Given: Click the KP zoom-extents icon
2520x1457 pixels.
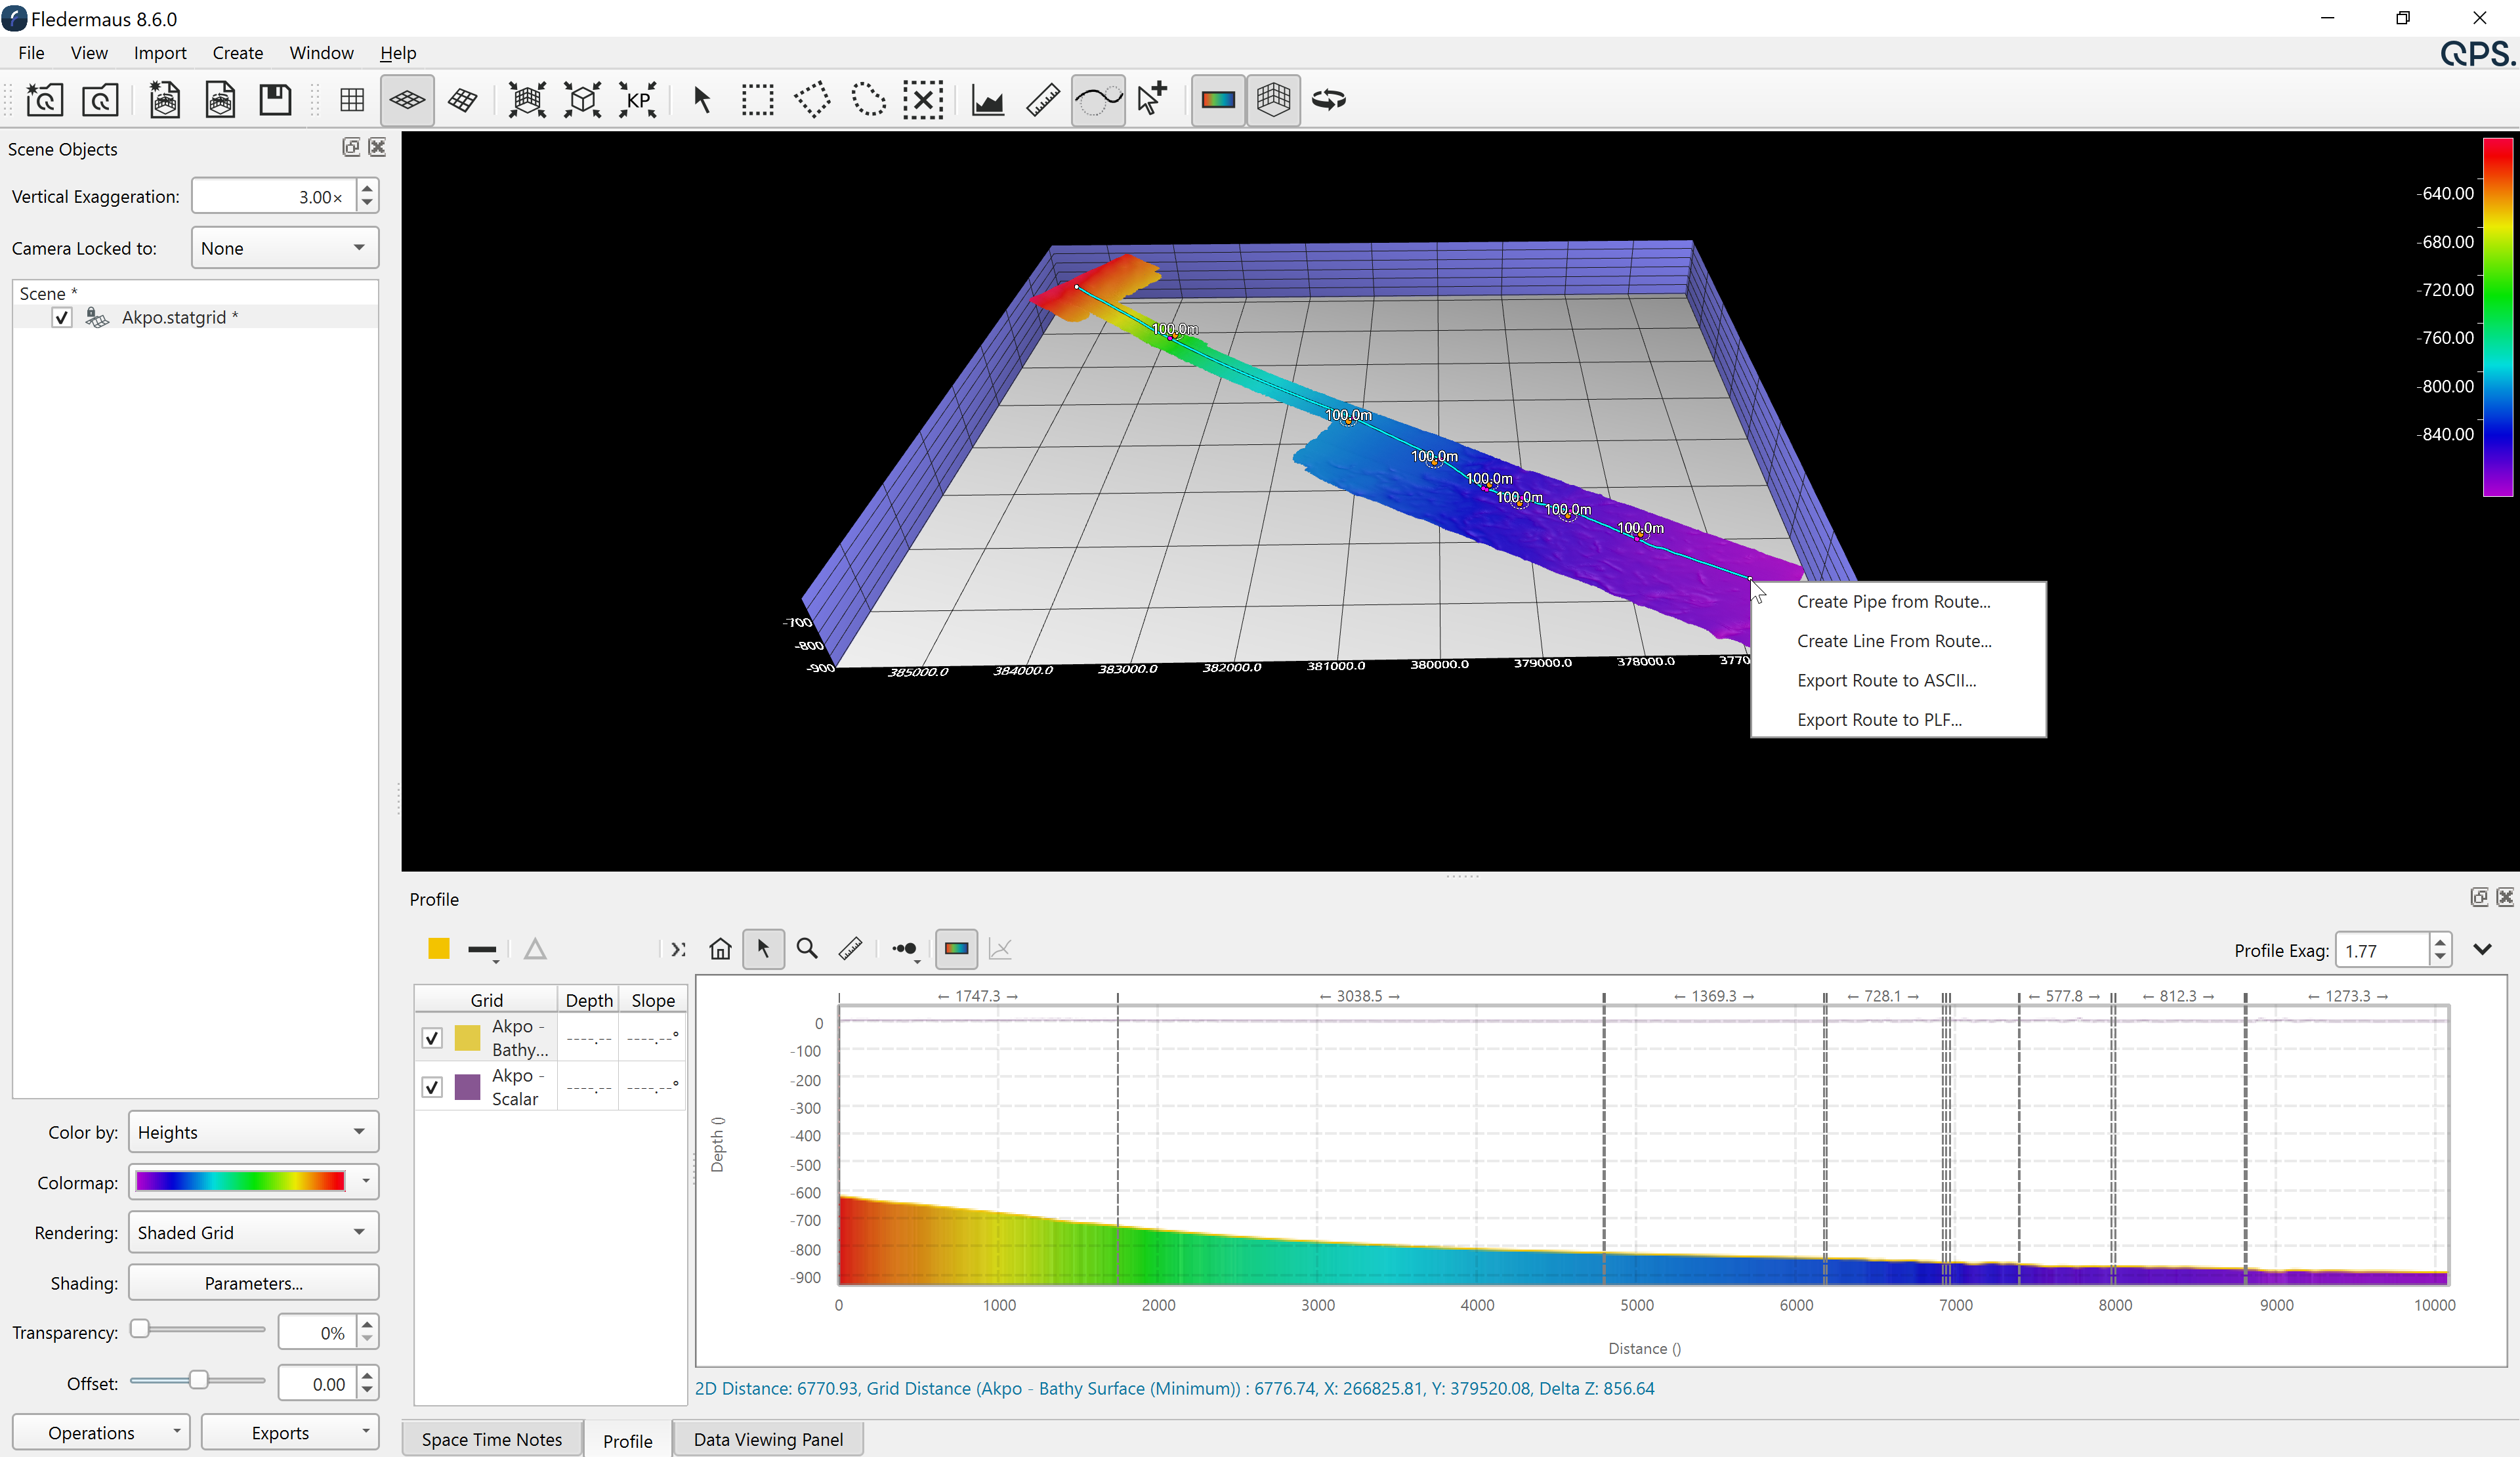Looking at the screenshot, I should [x=637, y=100].
